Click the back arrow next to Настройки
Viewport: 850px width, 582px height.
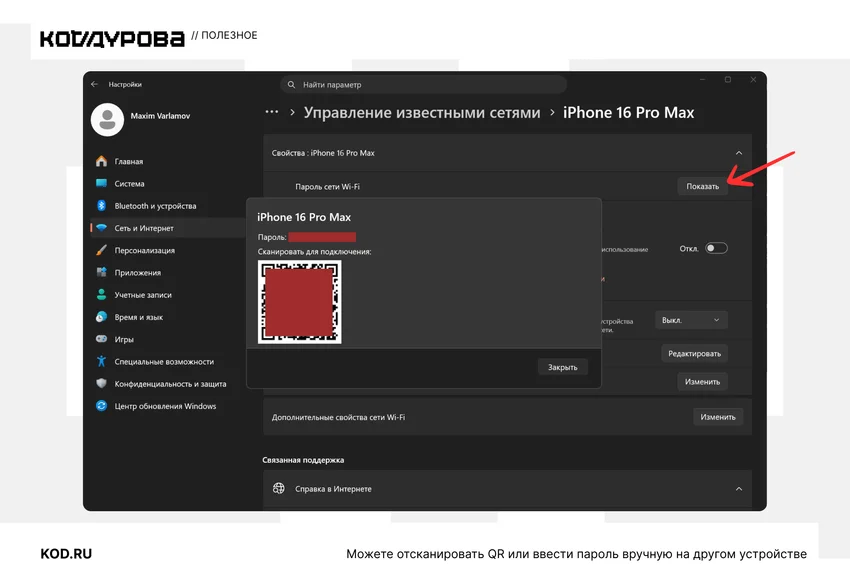94,84
